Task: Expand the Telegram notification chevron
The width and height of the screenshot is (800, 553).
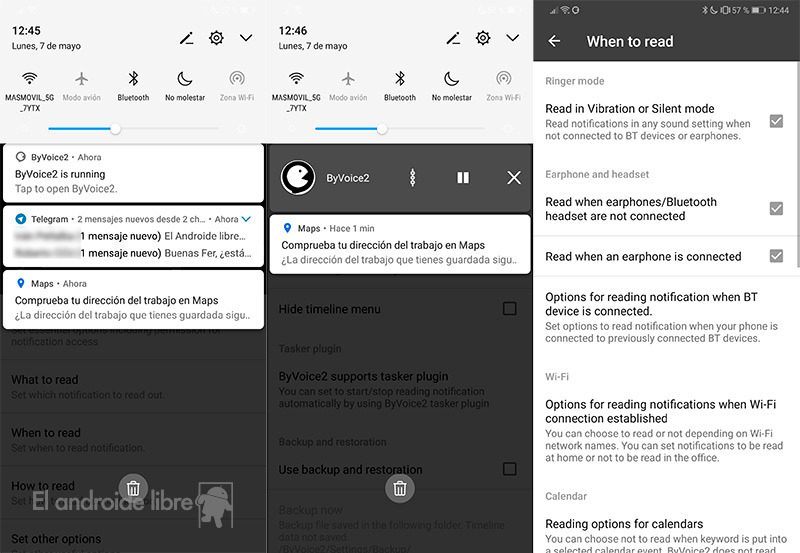Action: click(247, 219)
